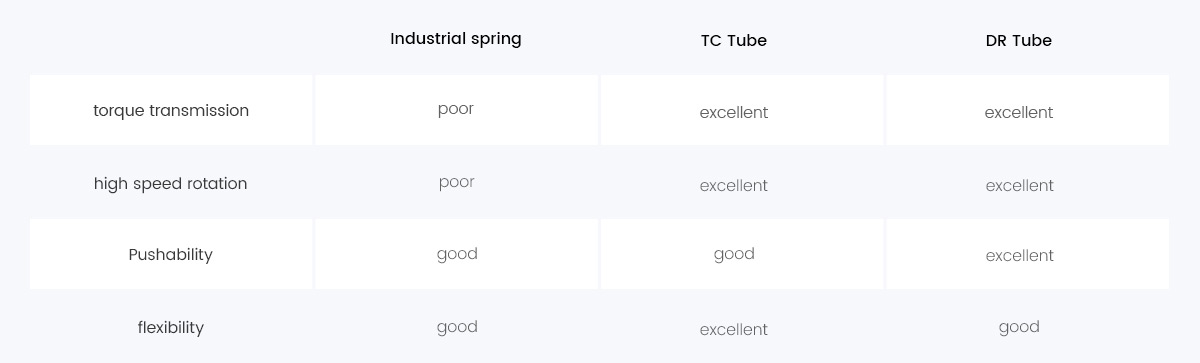Click the flexibility row label
Image resolution: width=1200 pixels, height=363 pixels.
click(x=171, y=327)
